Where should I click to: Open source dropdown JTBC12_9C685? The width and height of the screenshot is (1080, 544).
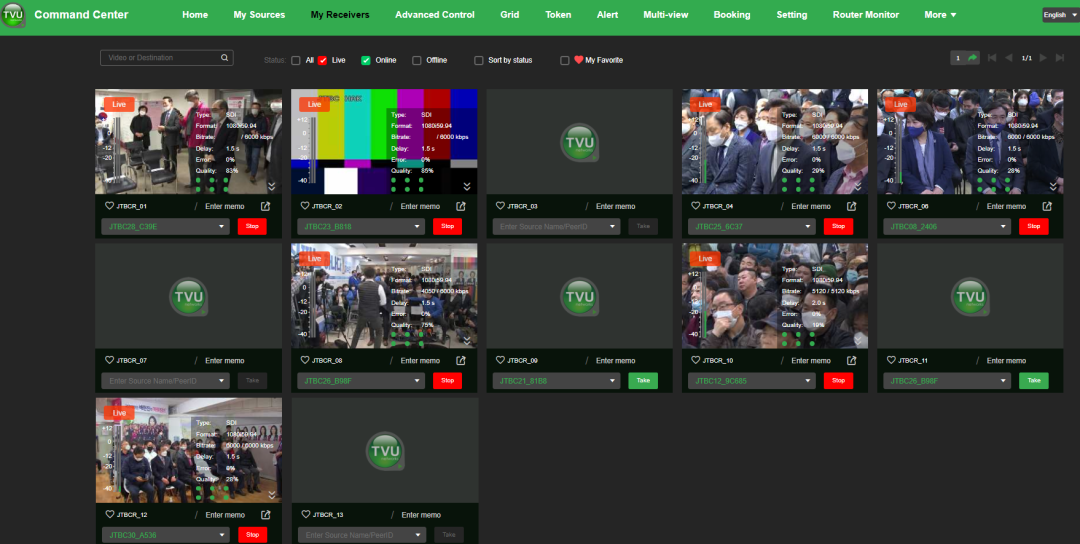pyautogui.click(x=751, y=381)
